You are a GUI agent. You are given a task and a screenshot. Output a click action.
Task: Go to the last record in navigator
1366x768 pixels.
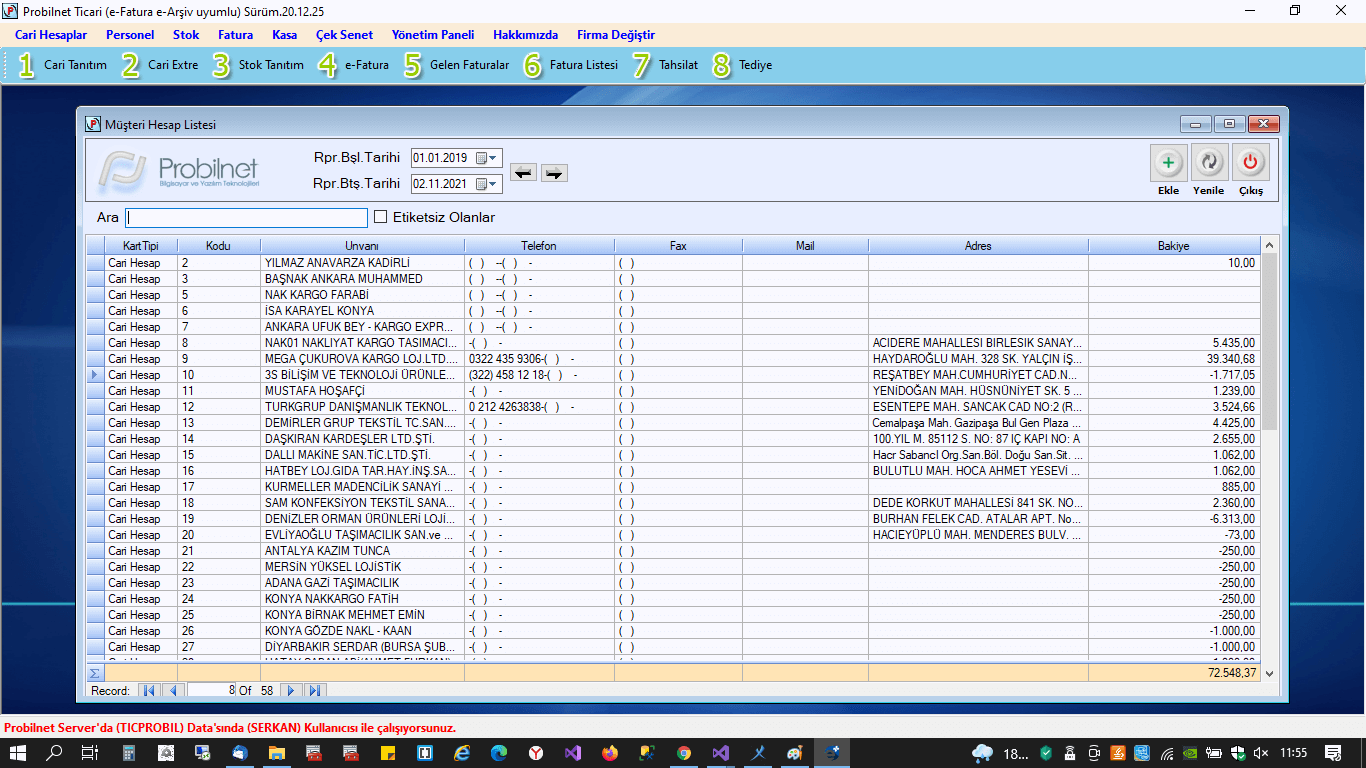(x=314, y=691)
